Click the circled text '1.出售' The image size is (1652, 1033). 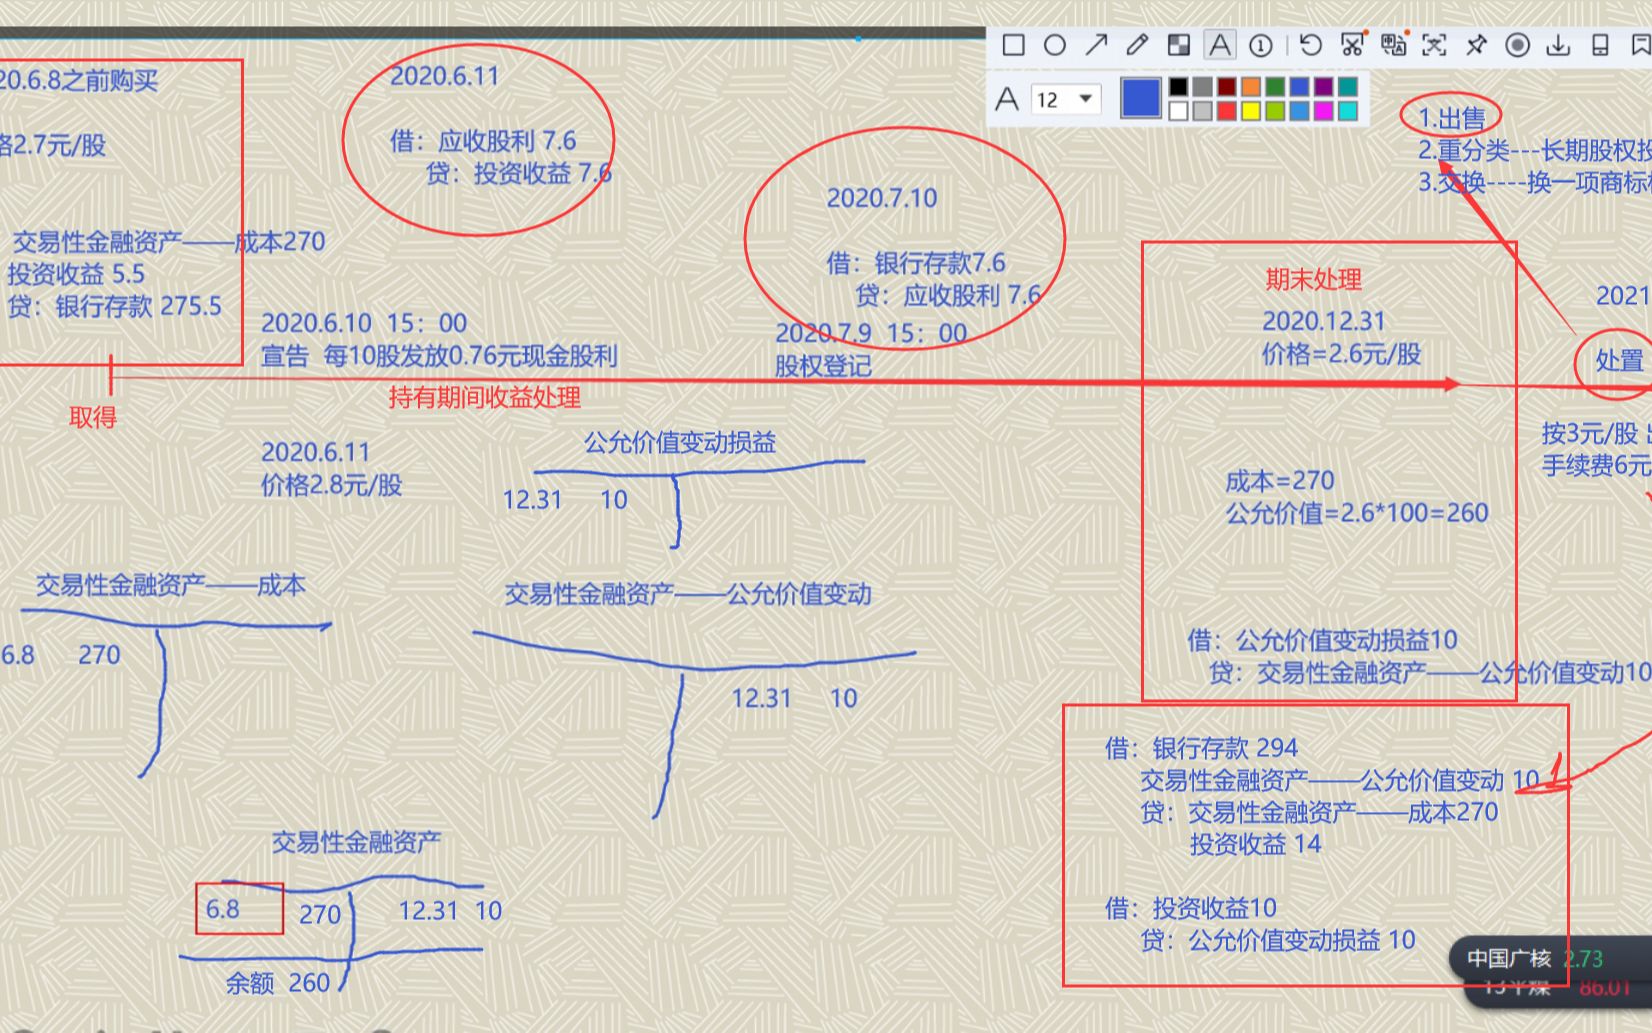(1451, 118)
